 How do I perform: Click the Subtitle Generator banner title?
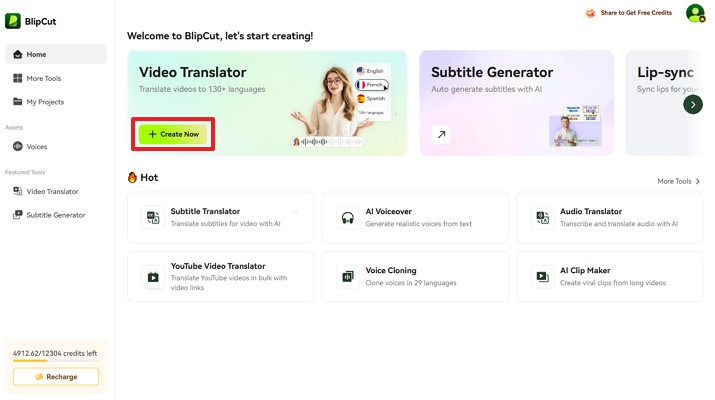click(x=492, y=72)
